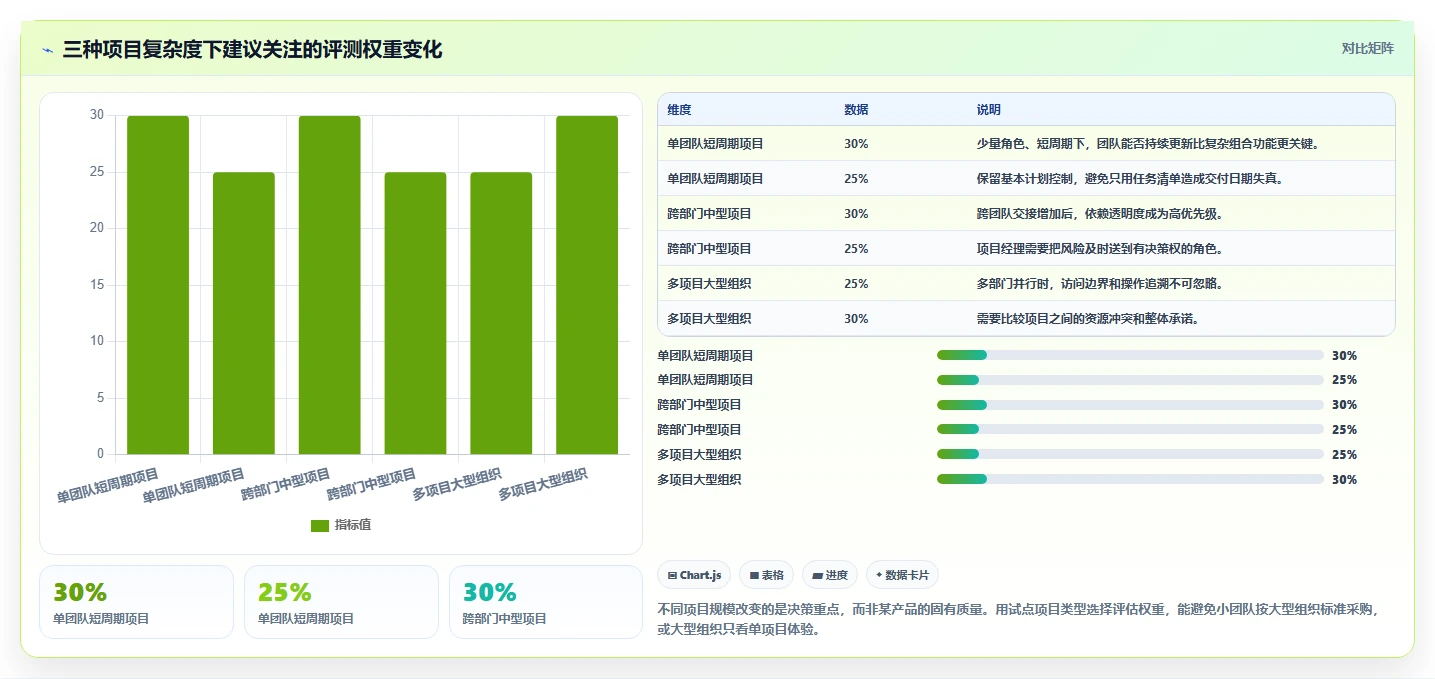Click the 单团队短周期项目 chart bar with value 25

[244, 313]
